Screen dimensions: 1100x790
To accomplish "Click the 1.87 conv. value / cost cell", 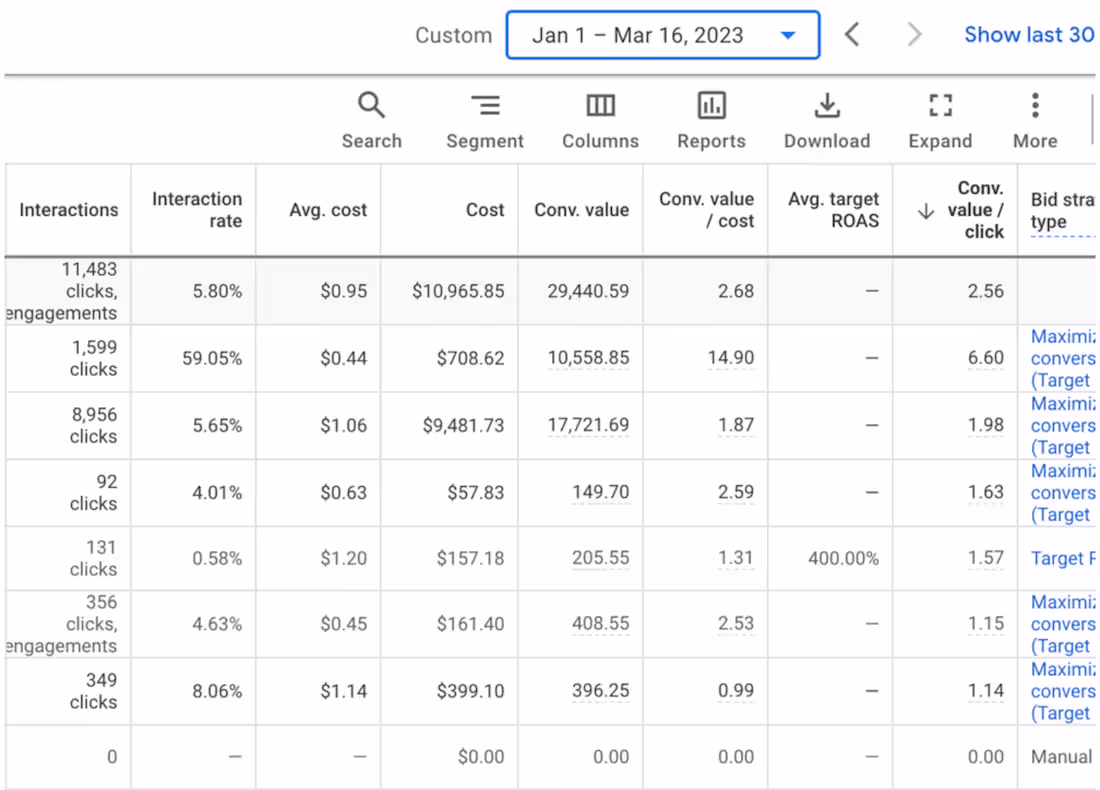I will tap(736, 425).
